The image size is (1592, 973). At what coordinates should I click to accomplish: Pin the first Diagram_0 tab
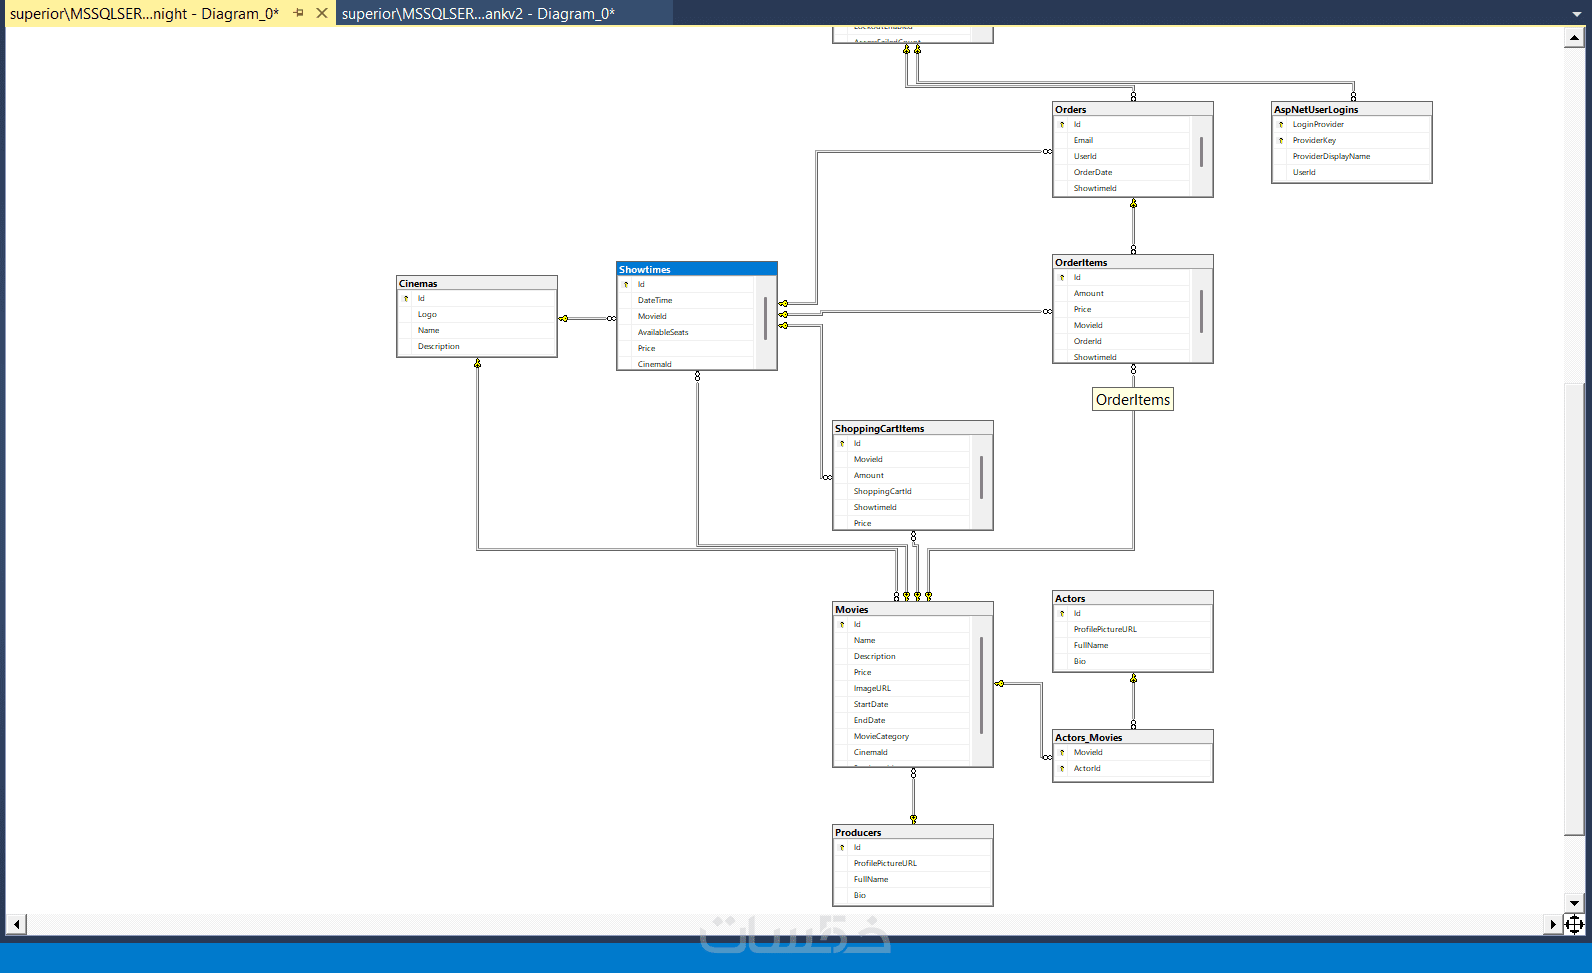[x=298, y=13]
